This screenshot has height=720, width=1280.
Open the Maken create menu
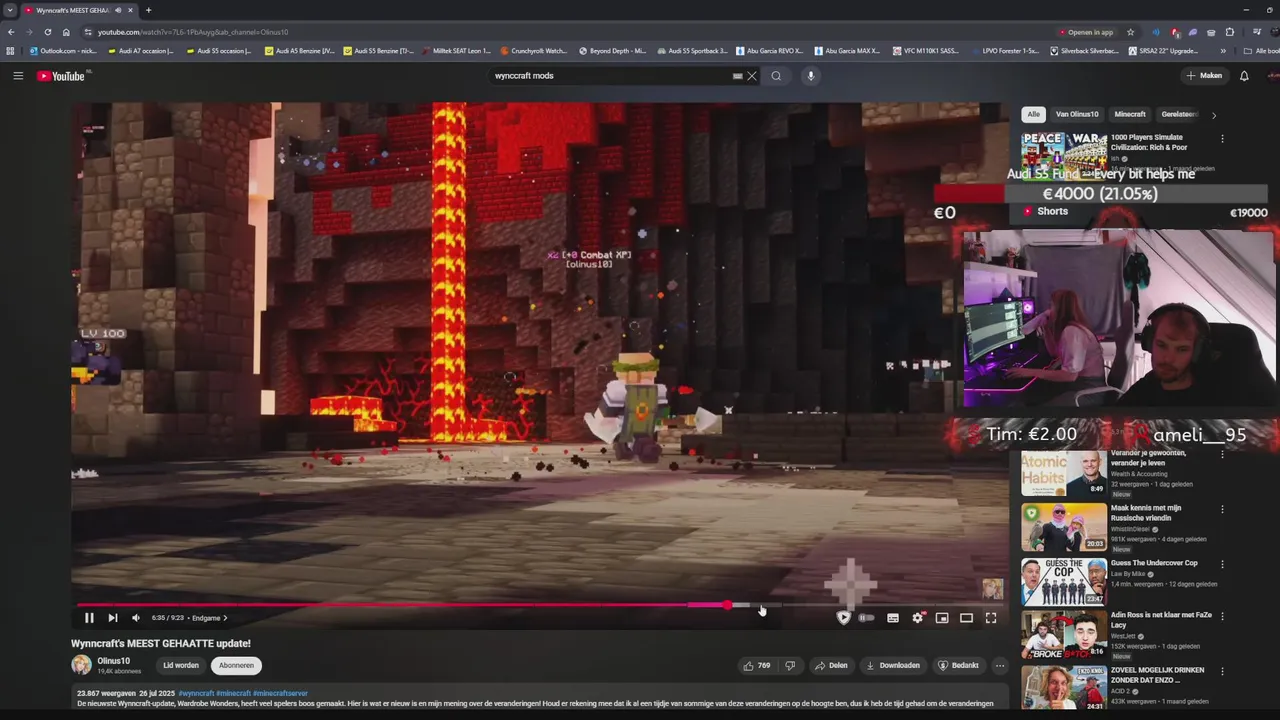click(x=1204, y=76)
